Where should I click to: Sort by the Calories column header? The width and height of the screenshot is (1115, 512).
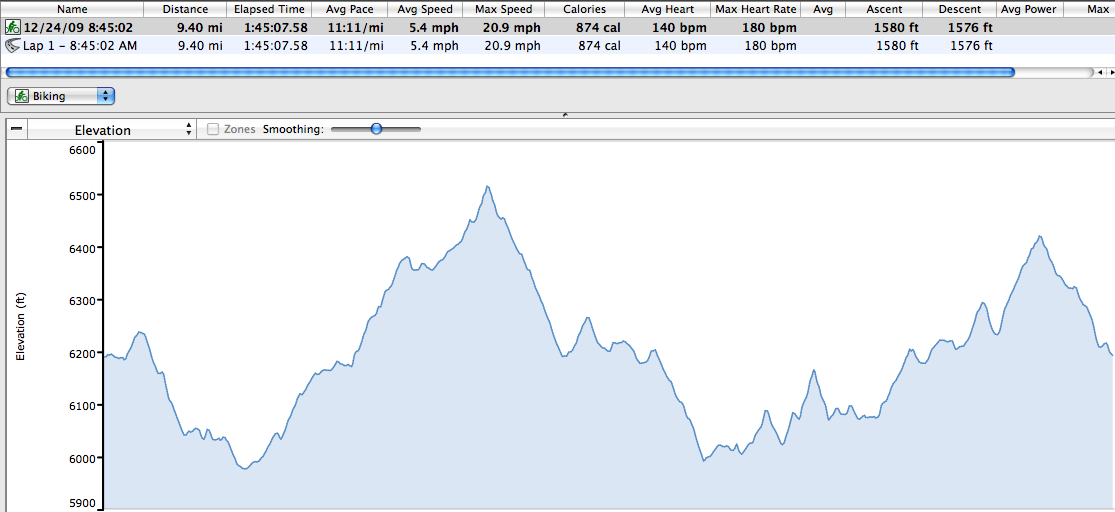click(x=584, y=9)
